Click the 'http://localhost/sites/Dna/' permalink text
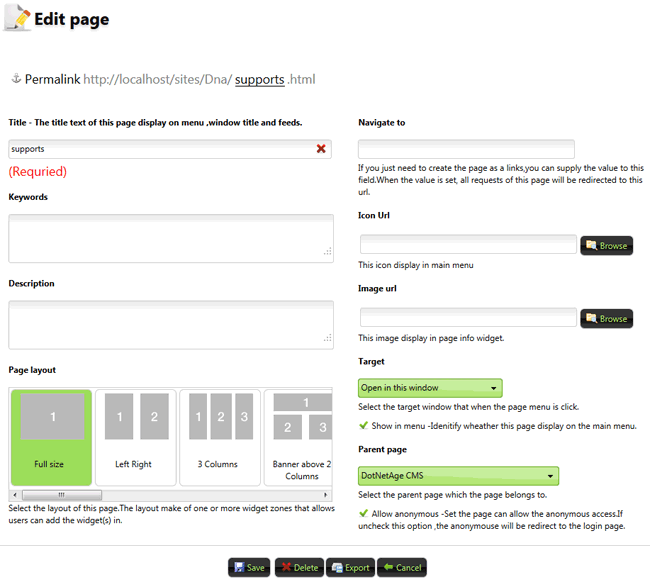The height and width of the screenshot is (582, 650). tap(158, 79)
